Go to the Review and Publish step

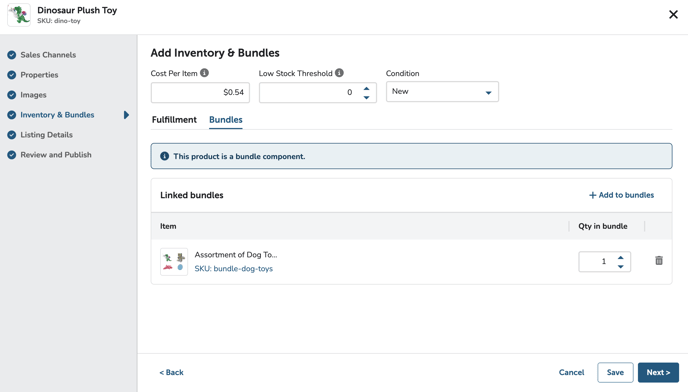[56, 155]
